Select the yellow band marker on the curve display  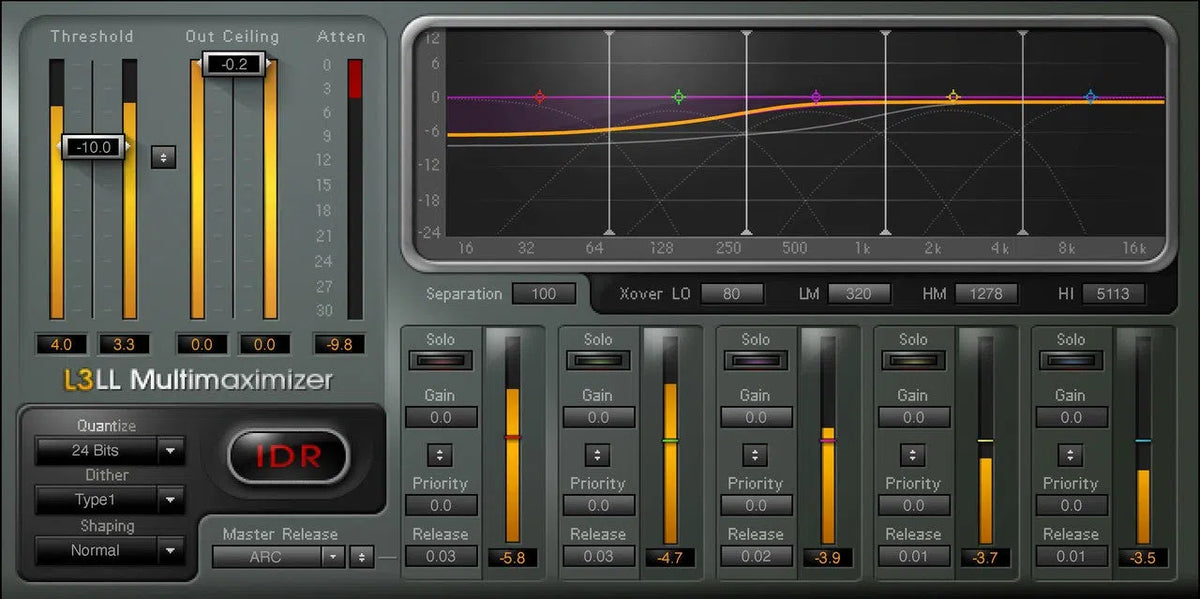coord(952,94)
